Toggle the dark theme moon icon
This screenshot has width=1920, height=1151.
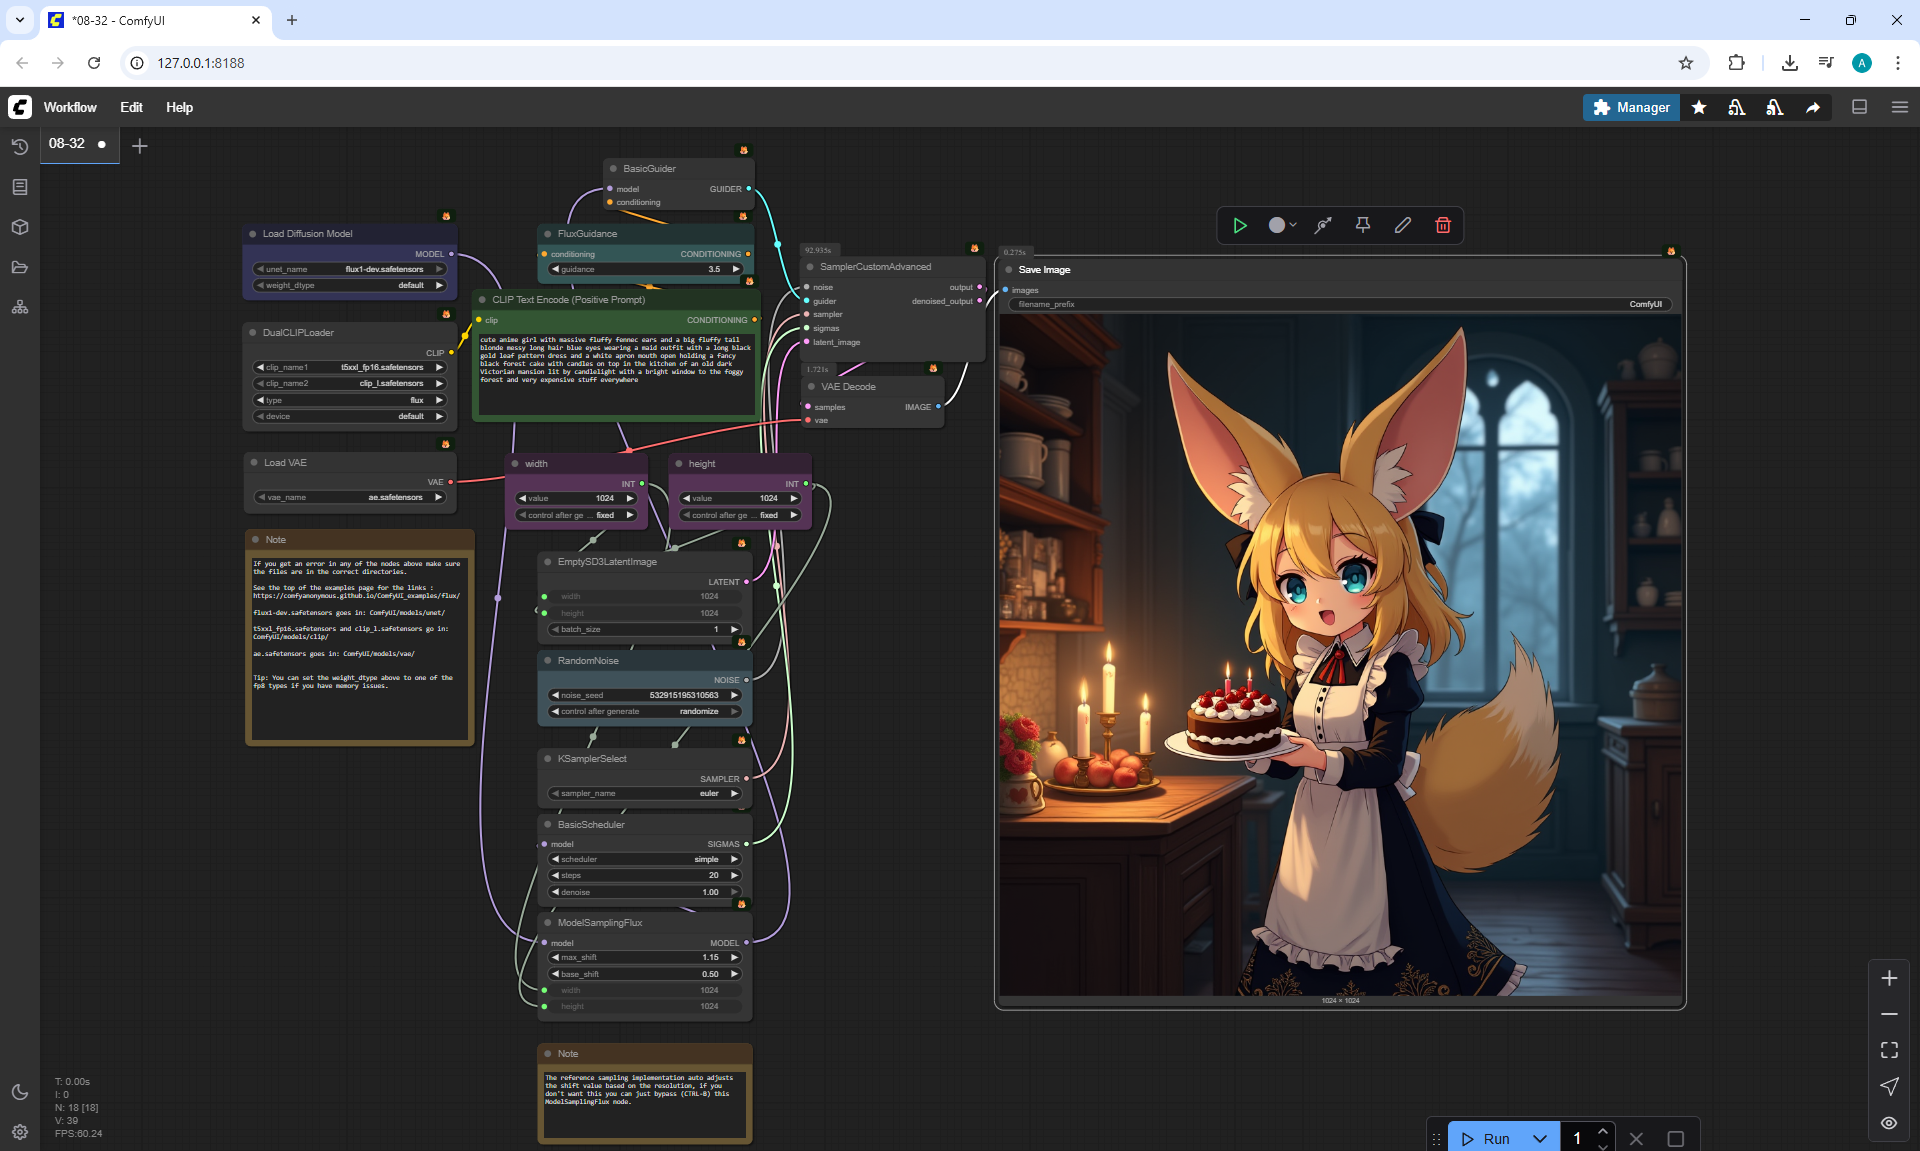tap(19, 1092)
